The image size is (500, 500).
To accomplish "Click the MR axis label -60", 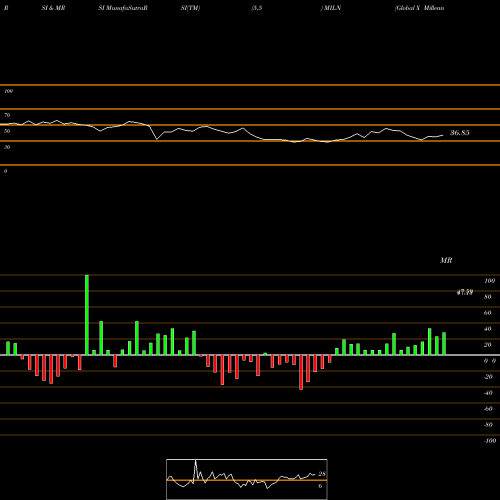I will [x=488, y=409].
